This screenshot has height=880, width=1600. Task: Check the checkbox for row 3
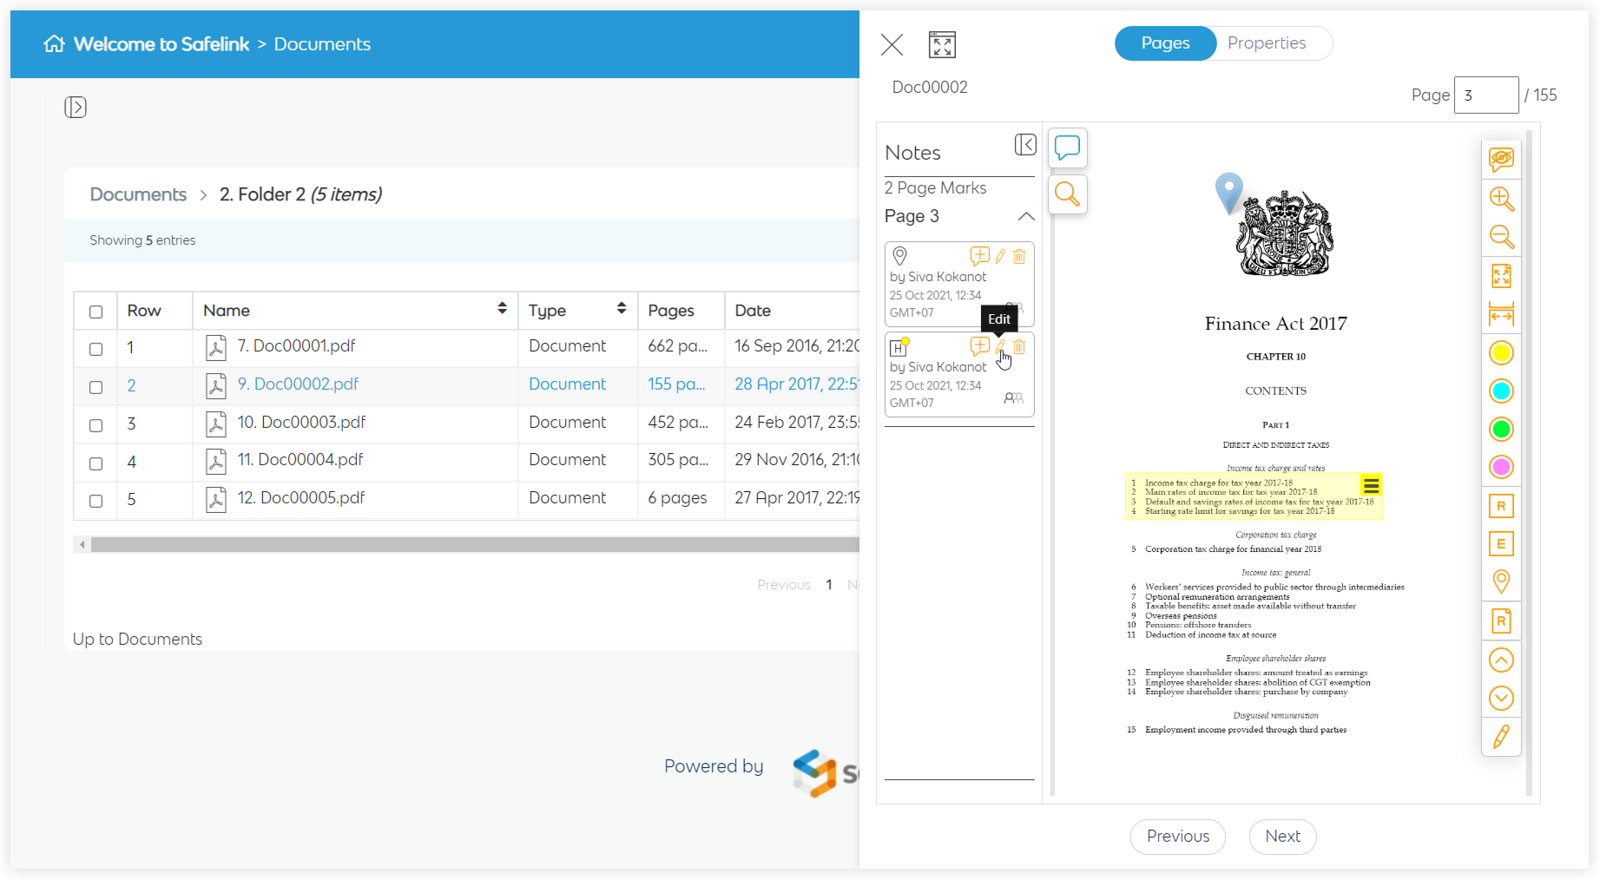point(96,425)
